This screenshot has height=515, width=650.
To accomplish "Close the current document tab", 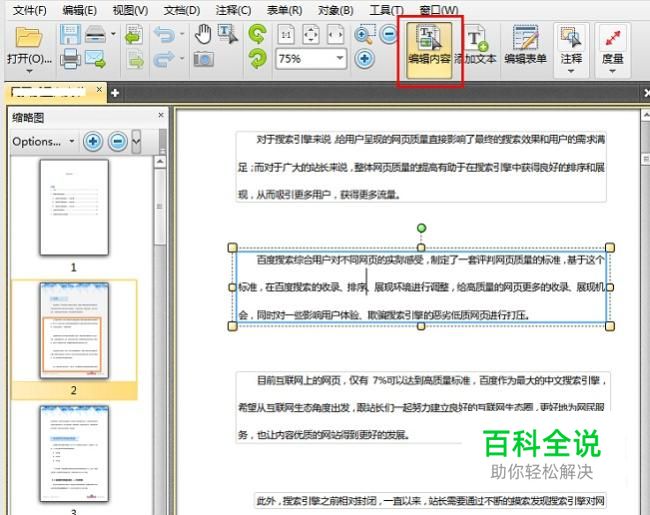I will pyautogui.click(x=99, y=89).
